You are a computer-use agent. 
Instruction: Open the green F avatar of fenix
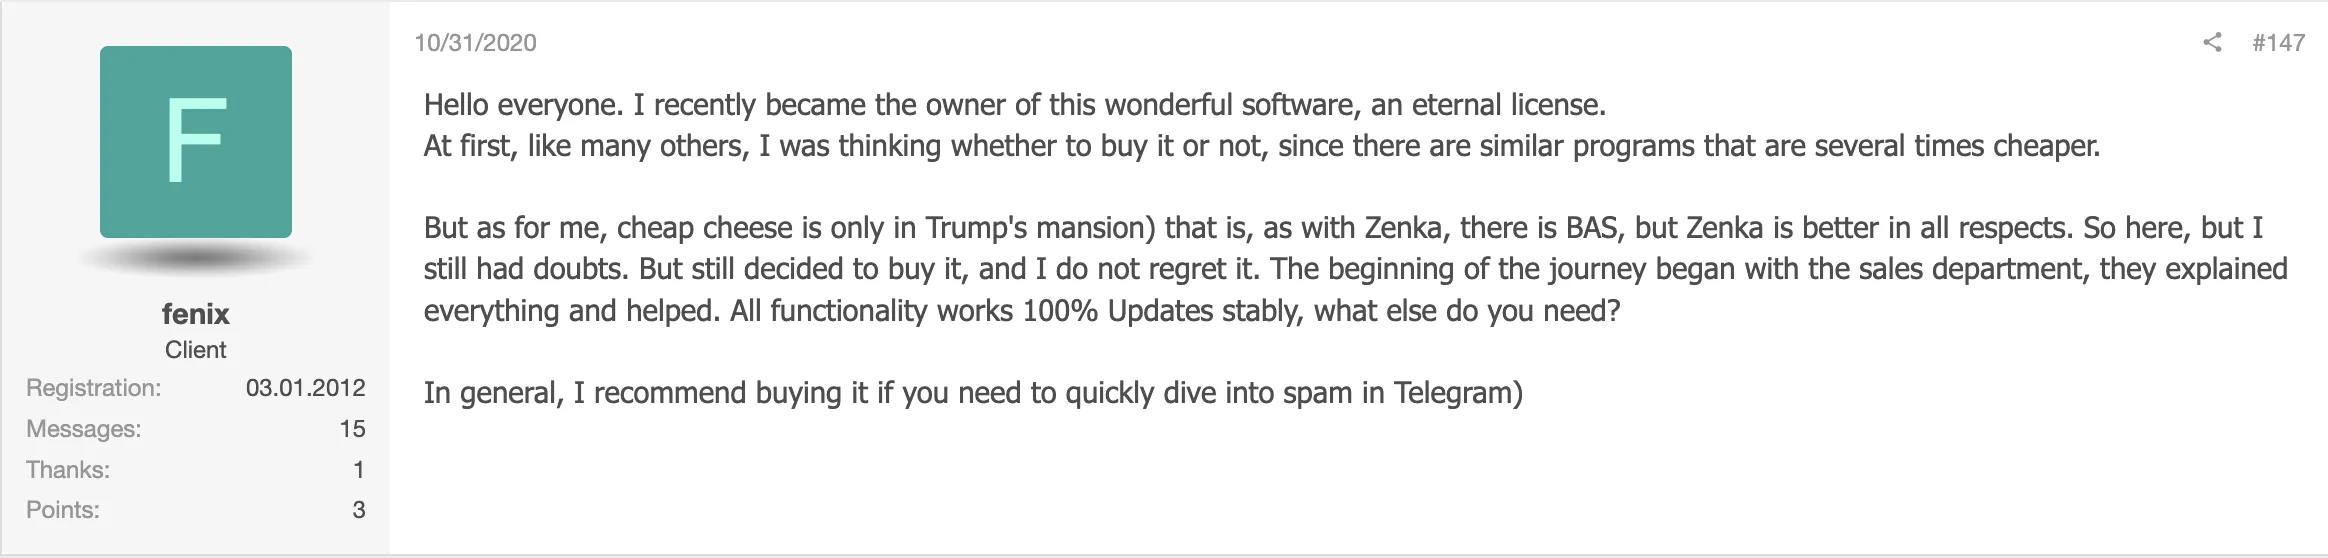pyautogui.click(x=196, y=142)
